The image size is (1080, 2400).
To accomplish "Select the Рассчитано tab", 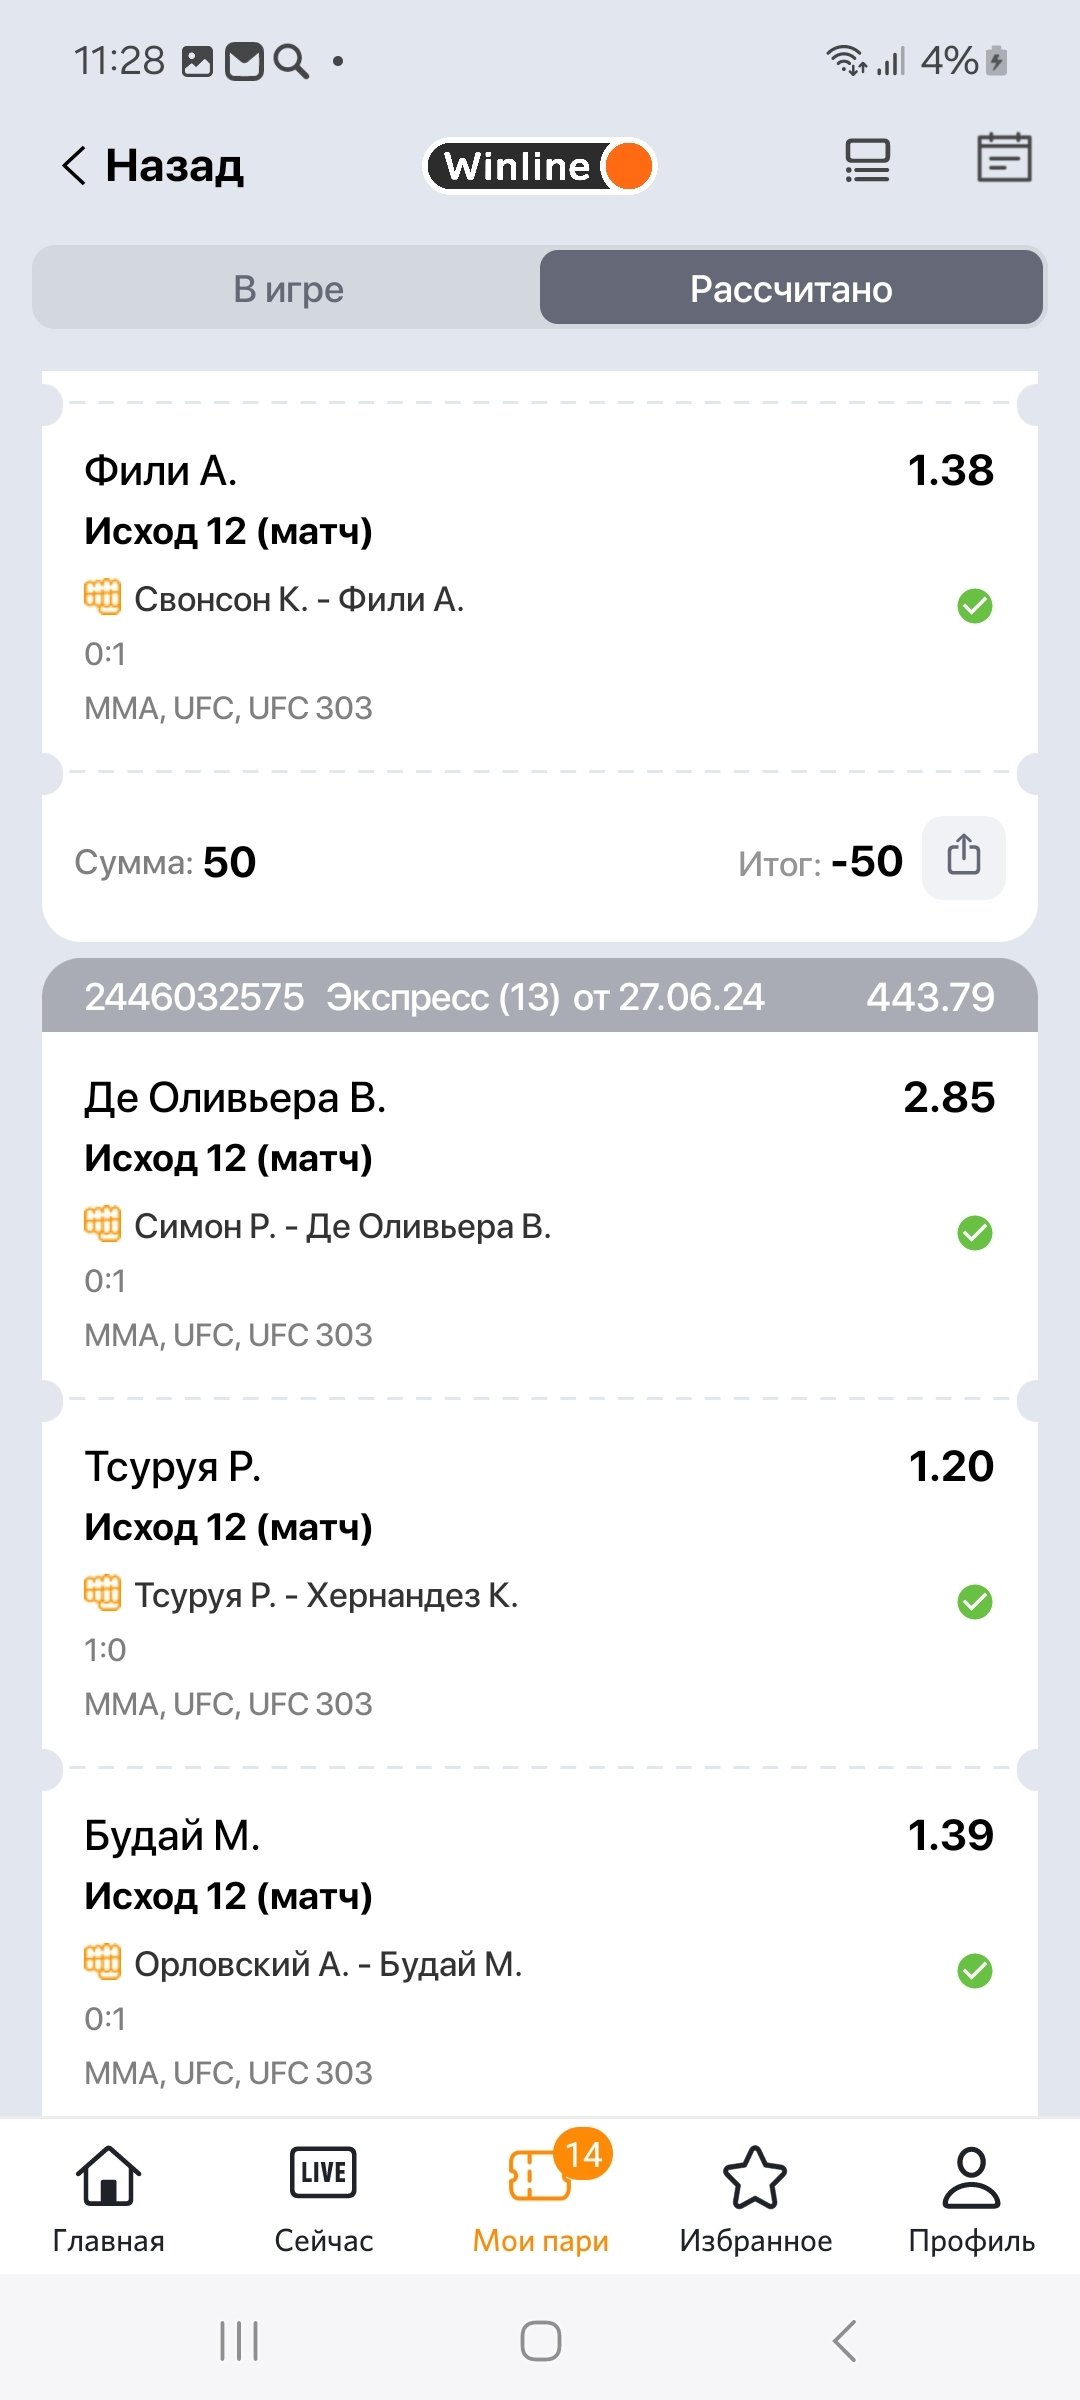I will point(791,289).
